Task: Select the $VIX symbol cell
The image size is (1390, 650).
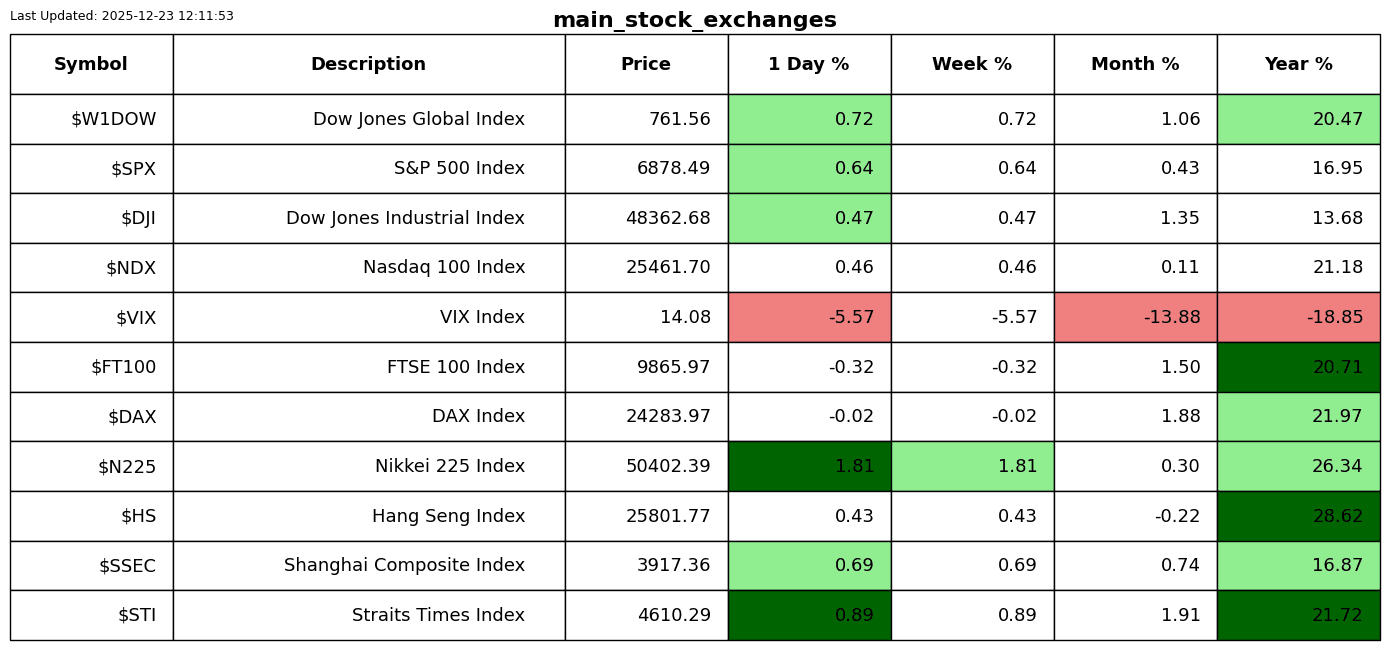Action: 135,318
